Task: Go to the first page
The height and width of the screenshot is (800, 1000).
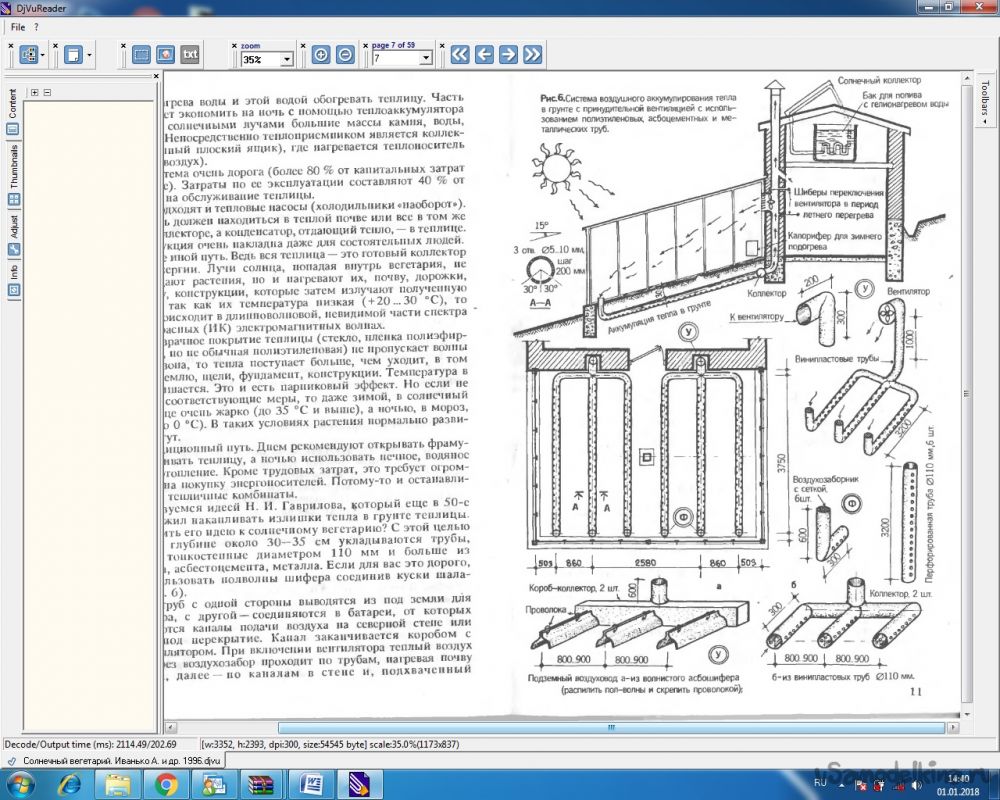Action: 460,55
